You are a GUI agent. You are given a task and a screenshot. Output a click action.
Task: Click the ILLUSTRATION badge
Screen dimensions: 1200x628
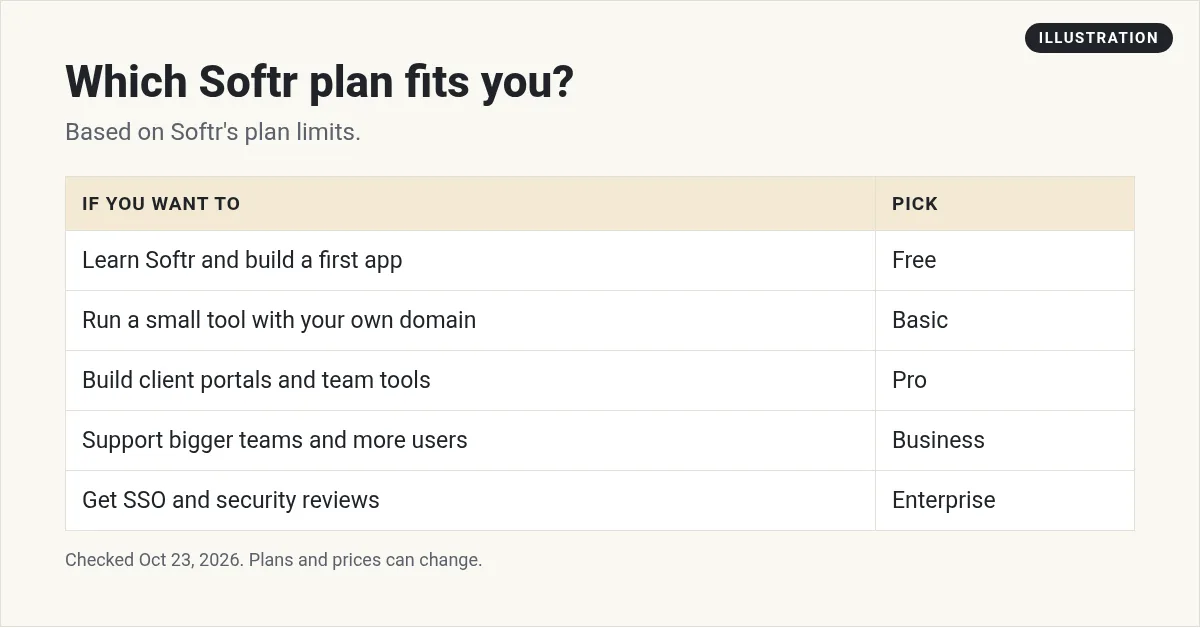(x=1098, y=38)
